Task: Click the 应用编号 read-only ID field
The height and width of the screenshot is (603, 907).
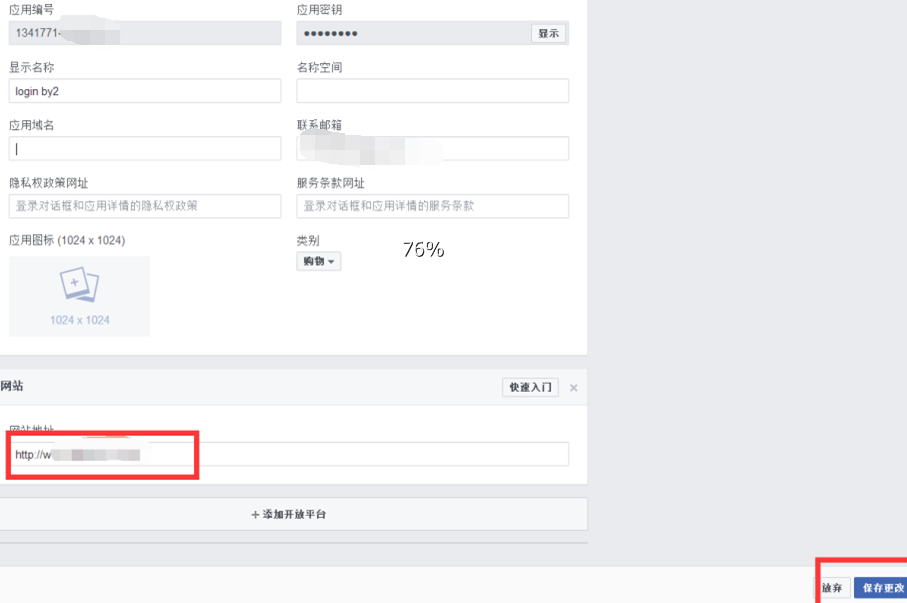Action: [145, 33]
